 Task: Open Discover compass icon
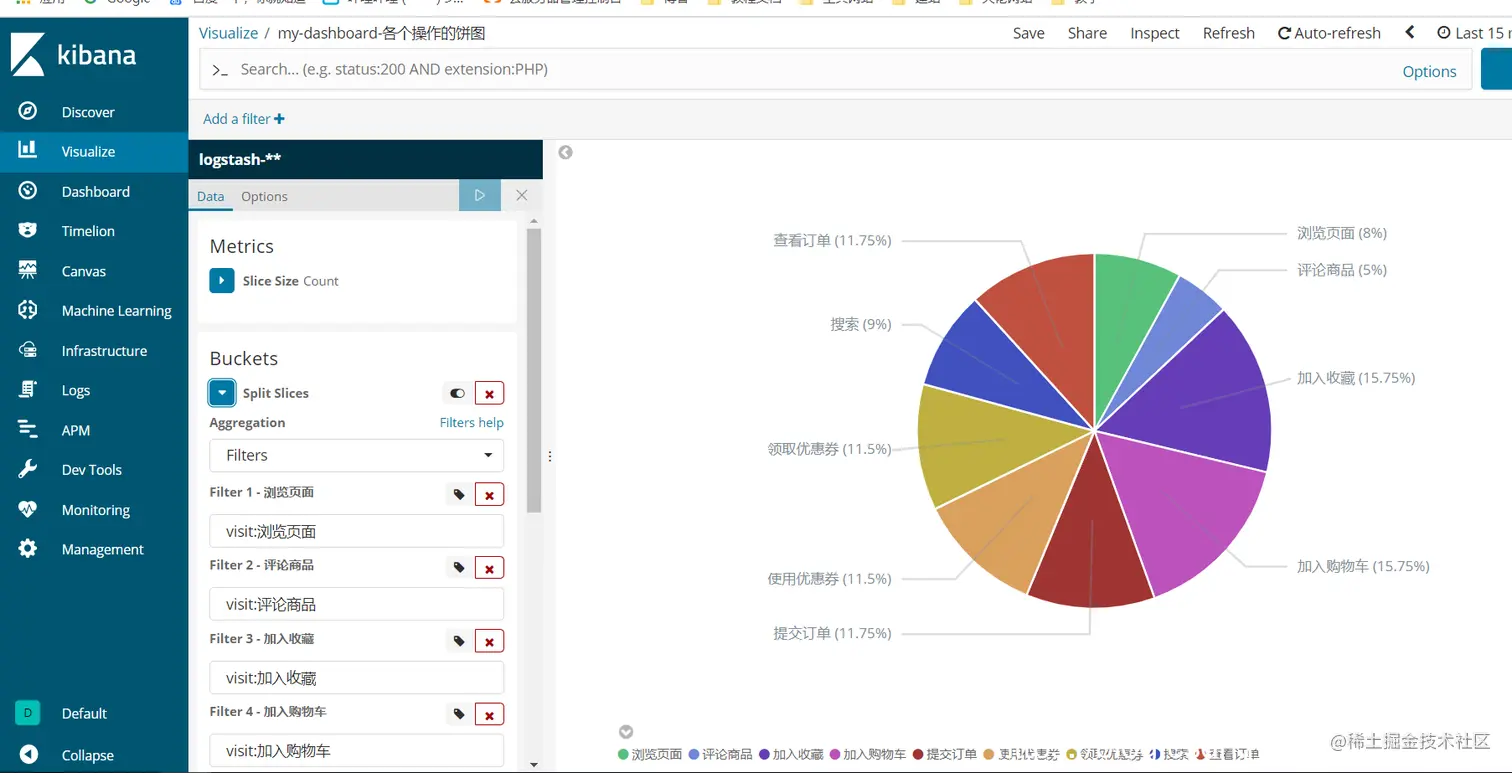pyautogui.click(x=28, y=111)
